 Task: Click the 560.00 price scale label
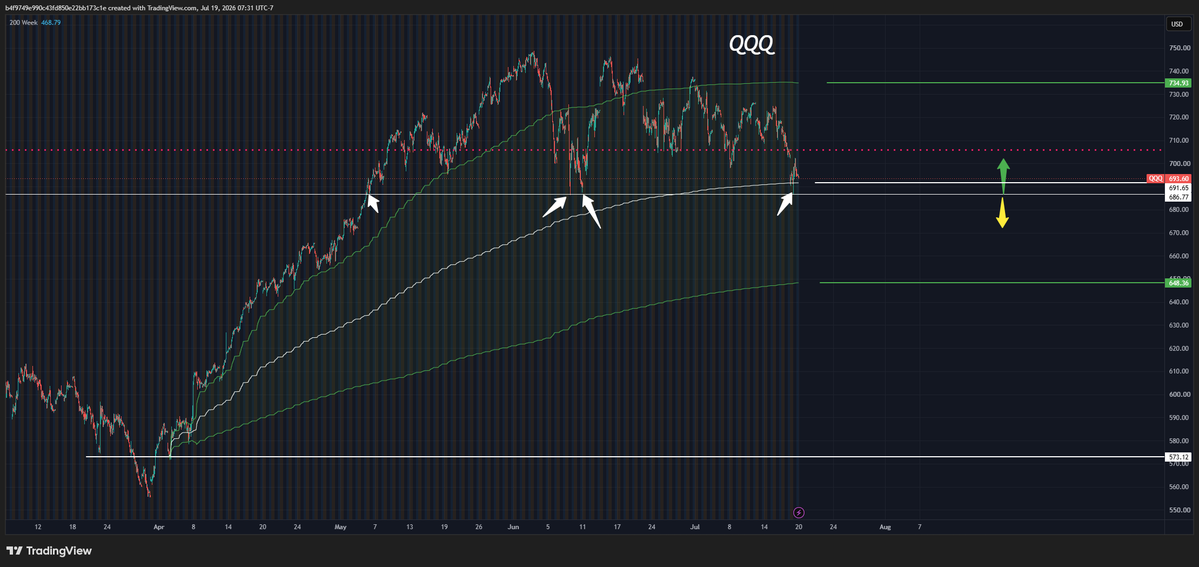pos(1178,487)
